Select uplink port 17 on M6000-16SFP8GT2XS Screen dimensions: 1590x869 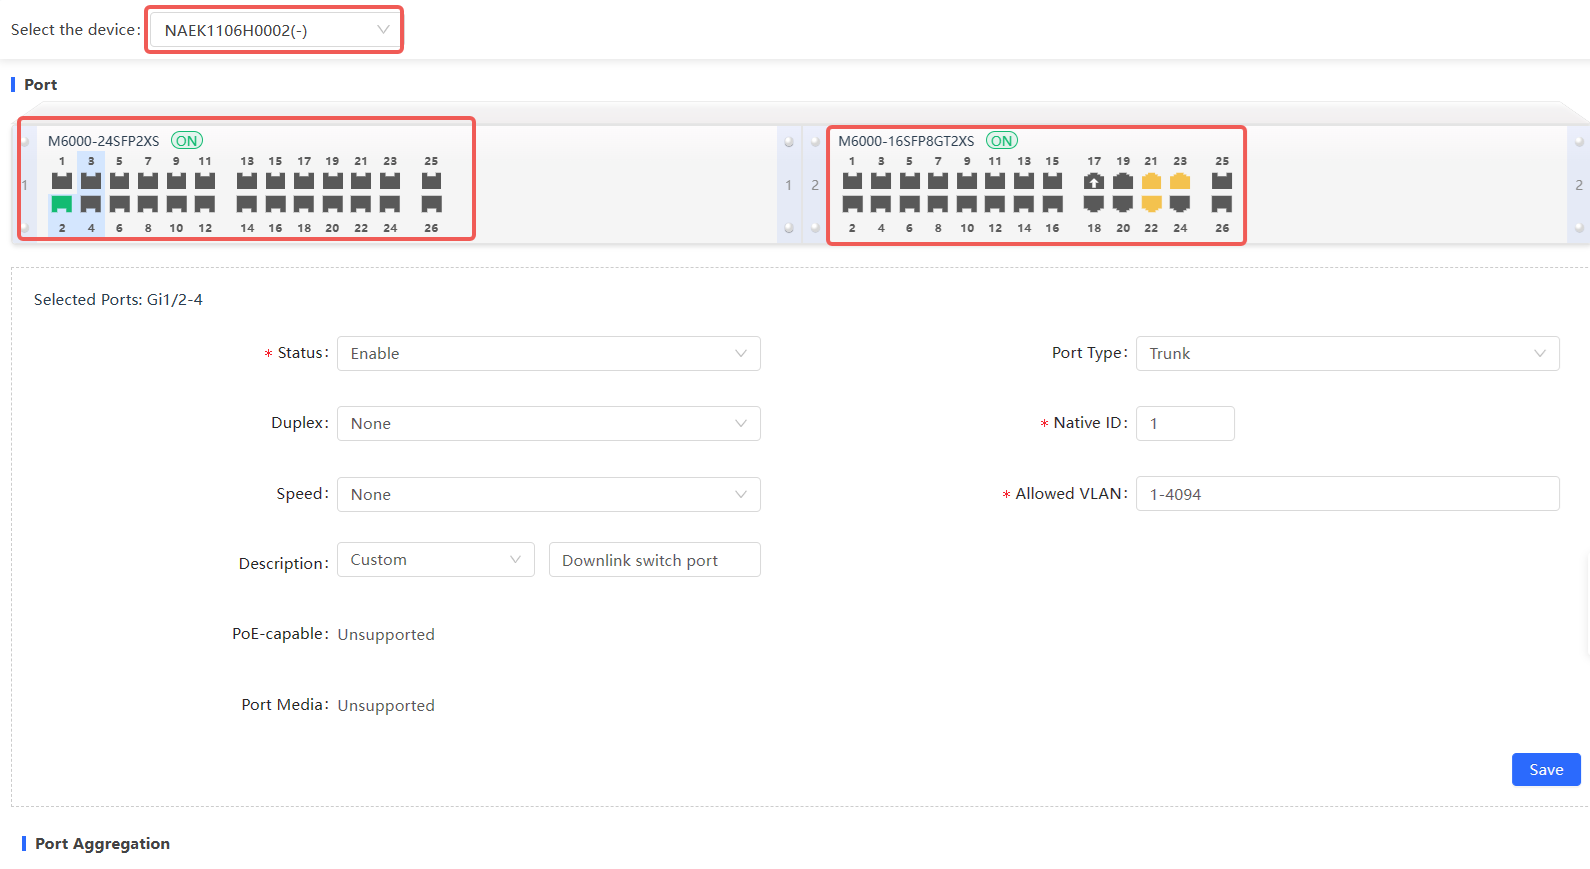coord(1094,181)
